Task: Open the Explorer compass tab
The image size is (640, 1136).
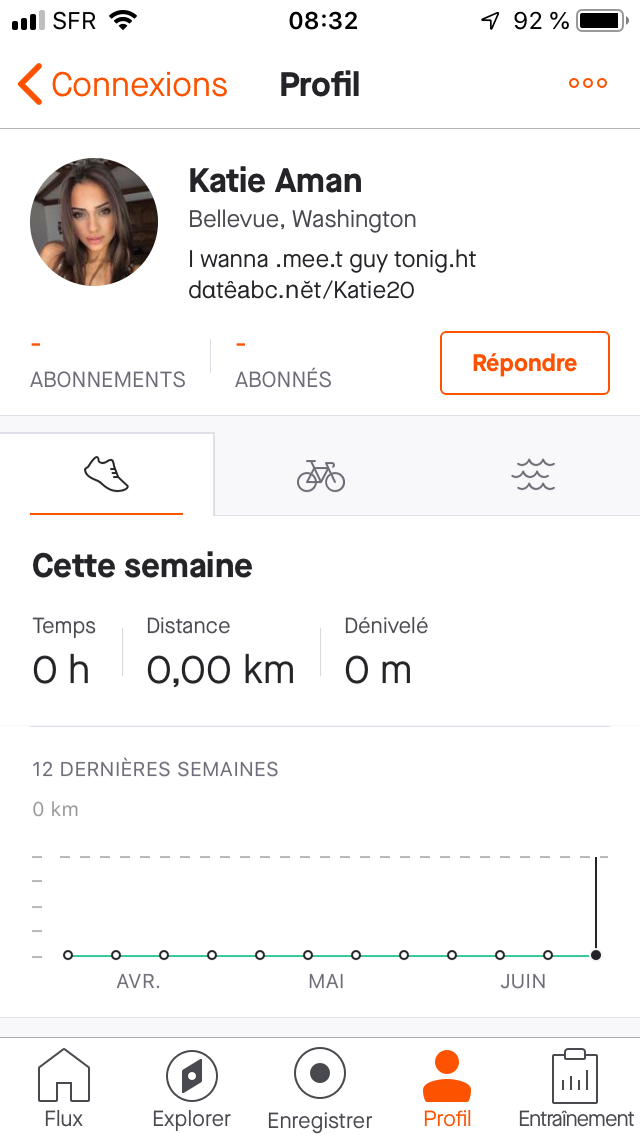Action: (x=191, y=1087)
